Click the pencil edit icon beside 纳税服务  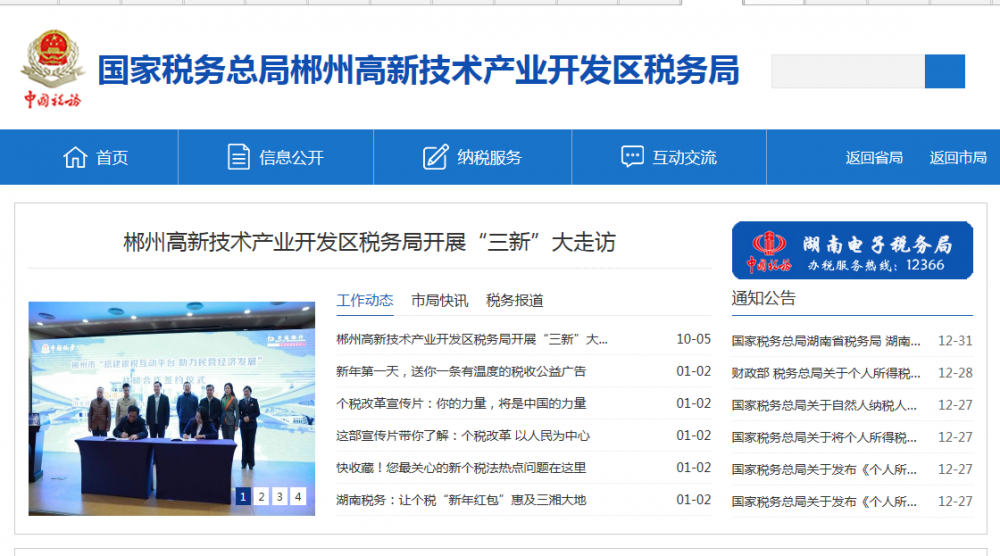436,157
